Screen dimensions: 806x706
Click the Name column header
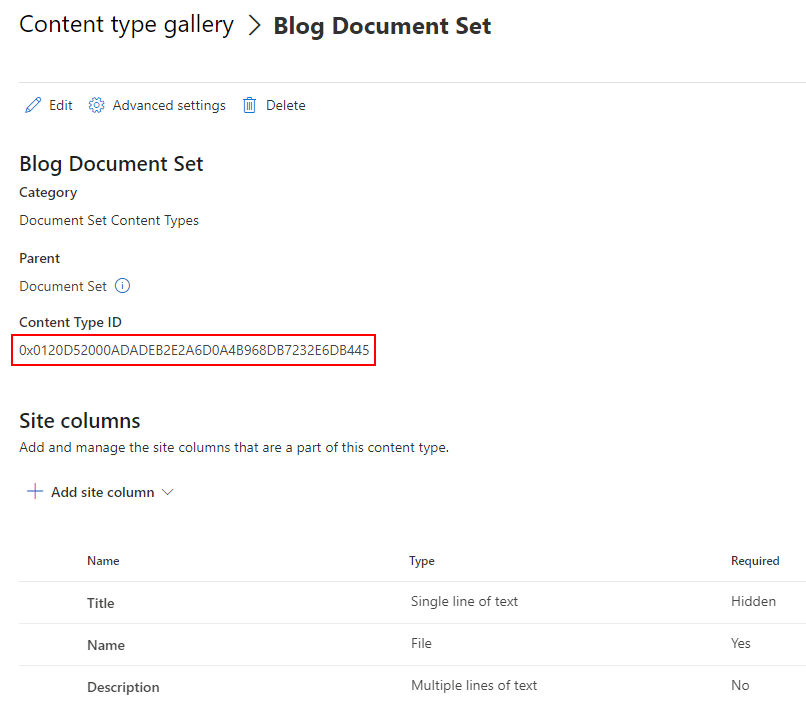coord(103,561)
